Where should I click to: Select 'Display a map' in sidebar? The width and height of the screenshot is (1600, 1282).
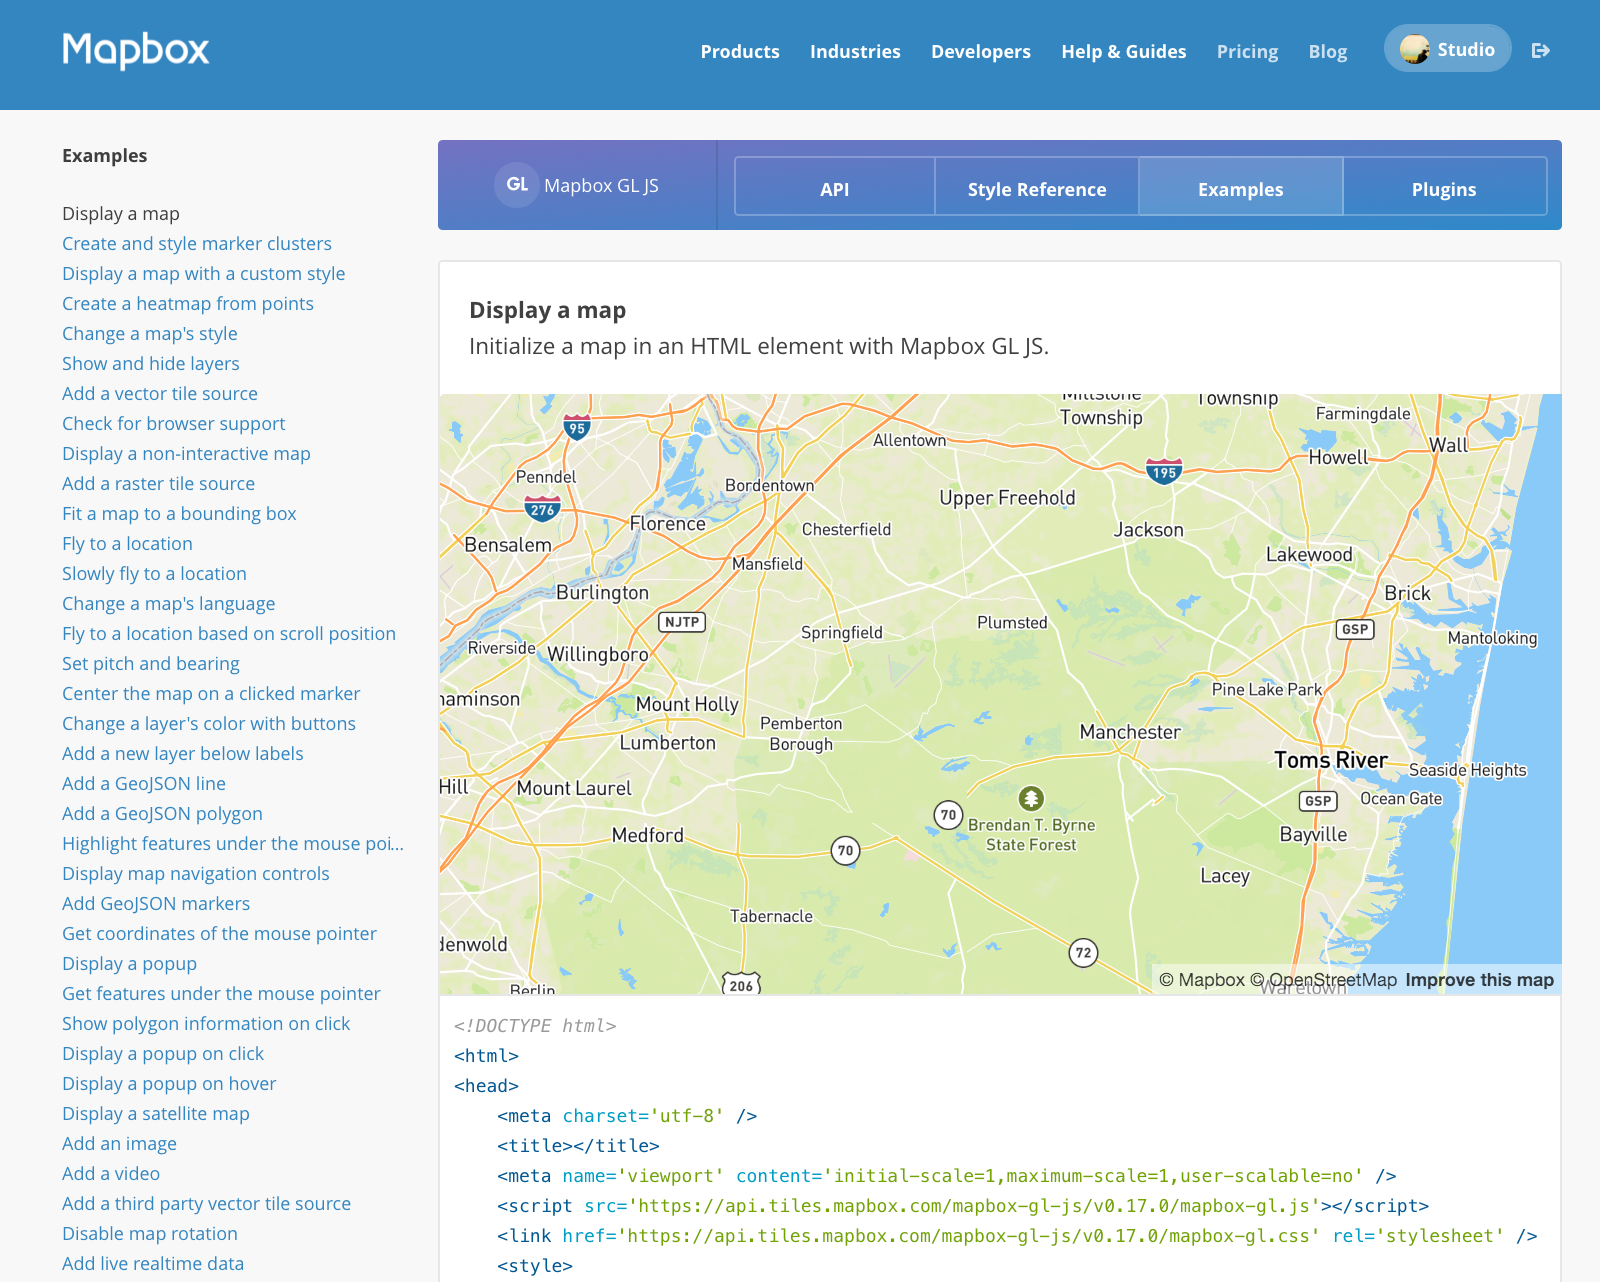pyautogui.click(x=121, y=213)
